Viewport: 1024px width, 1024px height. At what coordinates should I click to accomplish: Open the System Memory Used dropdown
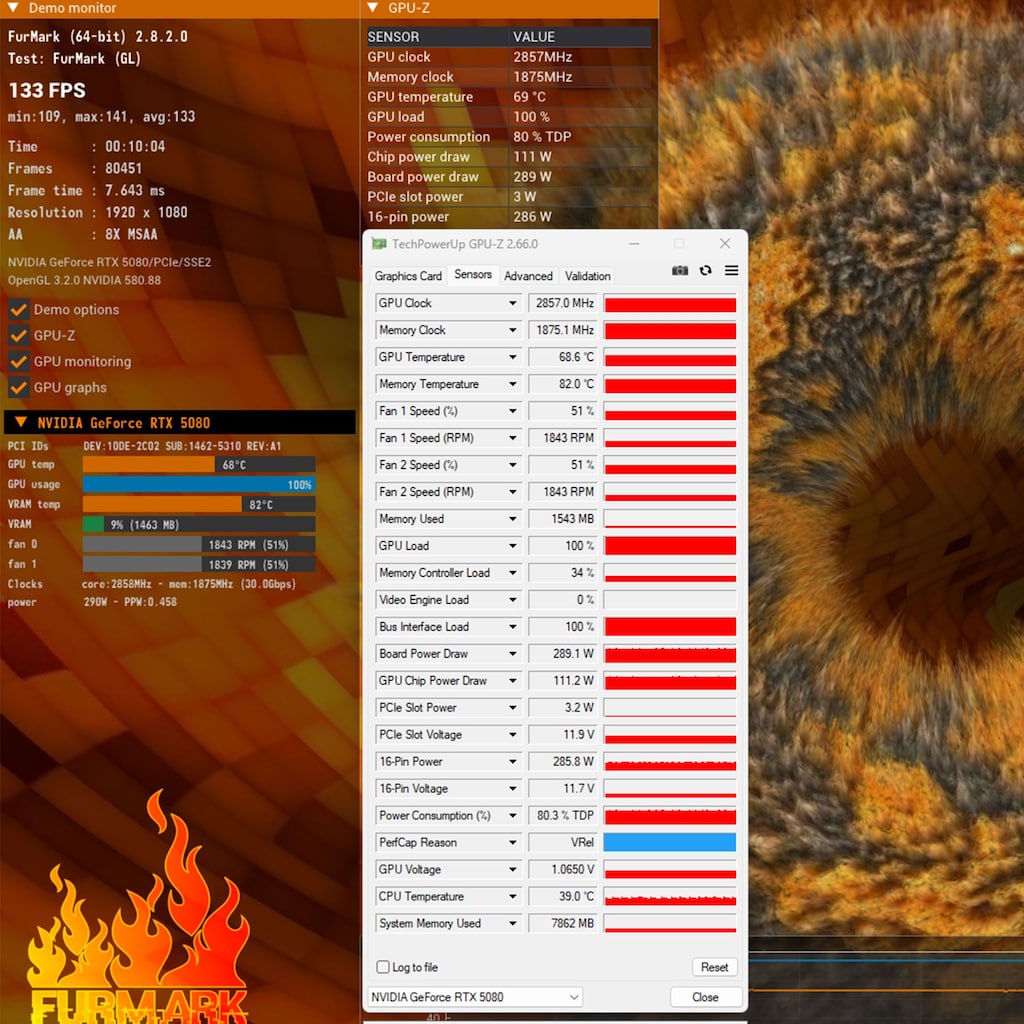pyautogui.click(x=513, y=923)
